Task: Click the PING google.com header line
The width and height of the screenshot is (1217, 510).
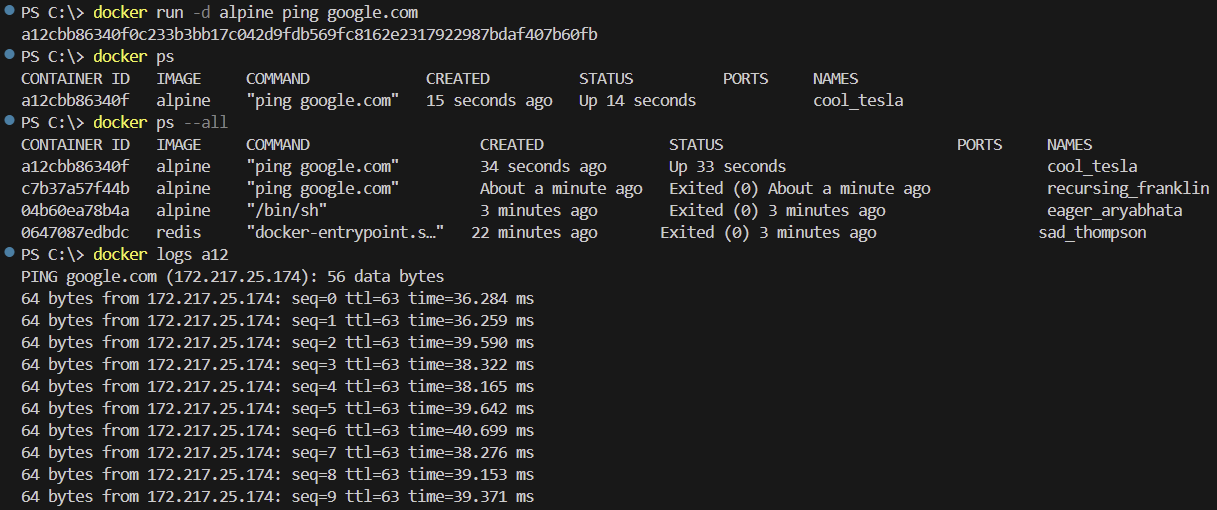Action: (233, 277)
